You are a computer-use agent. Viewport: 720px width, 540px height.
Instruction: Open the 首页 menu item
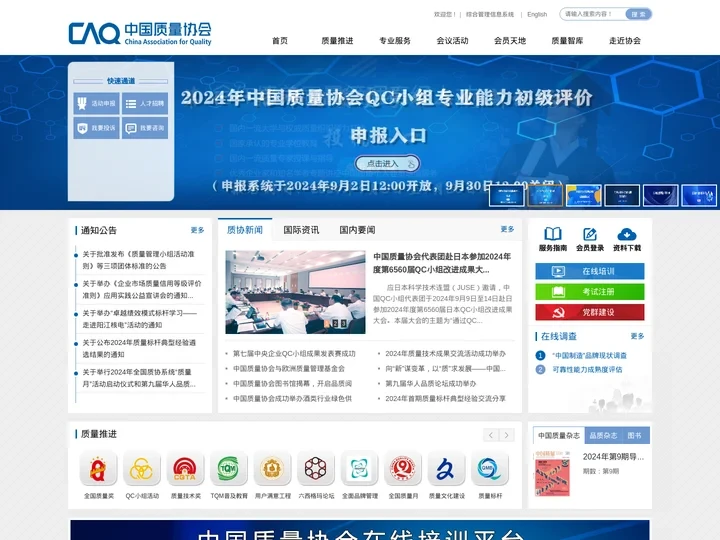pyautogui.click(x=280, y=40)
